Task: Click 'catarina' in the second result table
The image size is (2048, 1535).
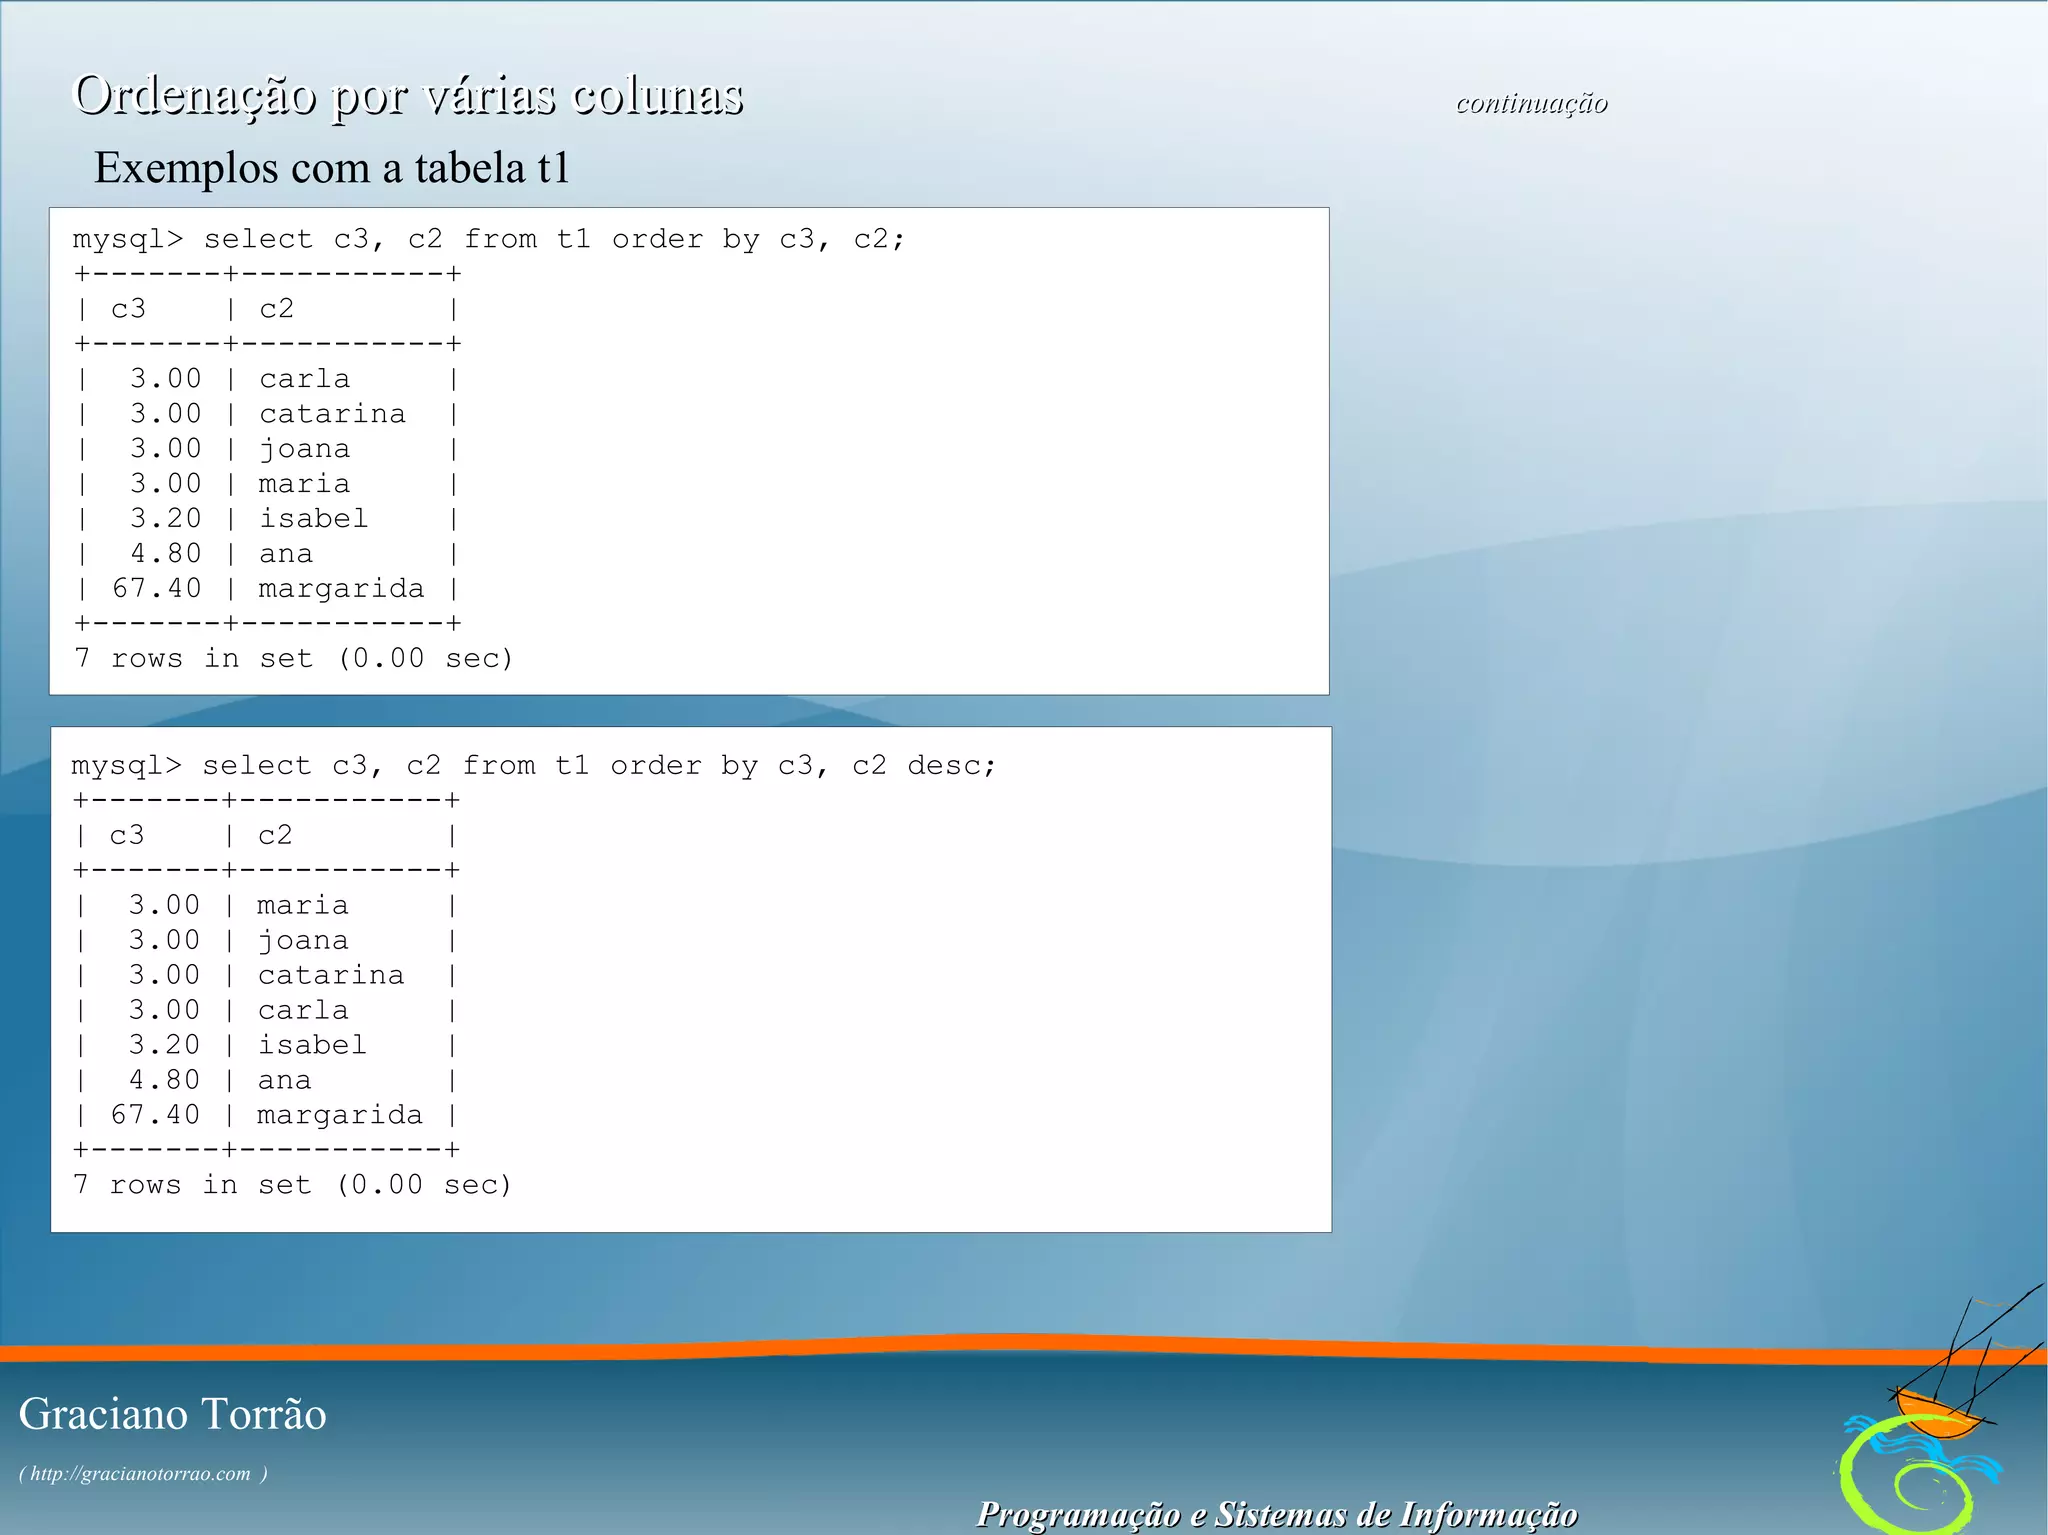Action: [x=330, y=975]
